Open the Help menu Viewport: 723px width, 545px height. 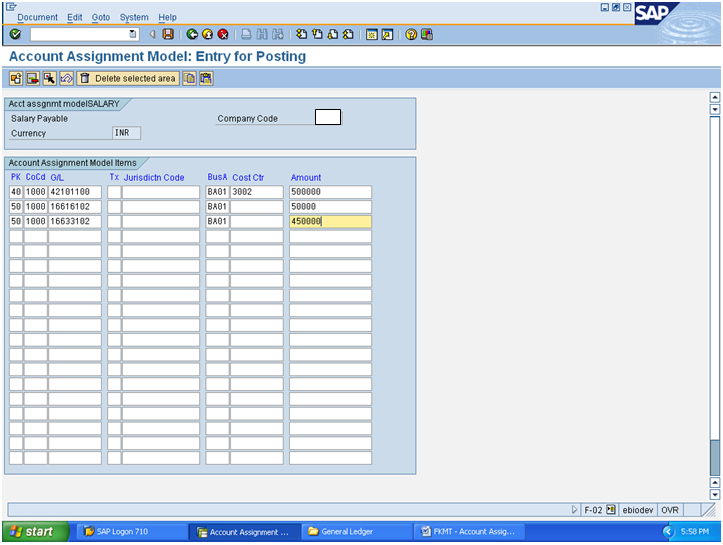point(167,17)
